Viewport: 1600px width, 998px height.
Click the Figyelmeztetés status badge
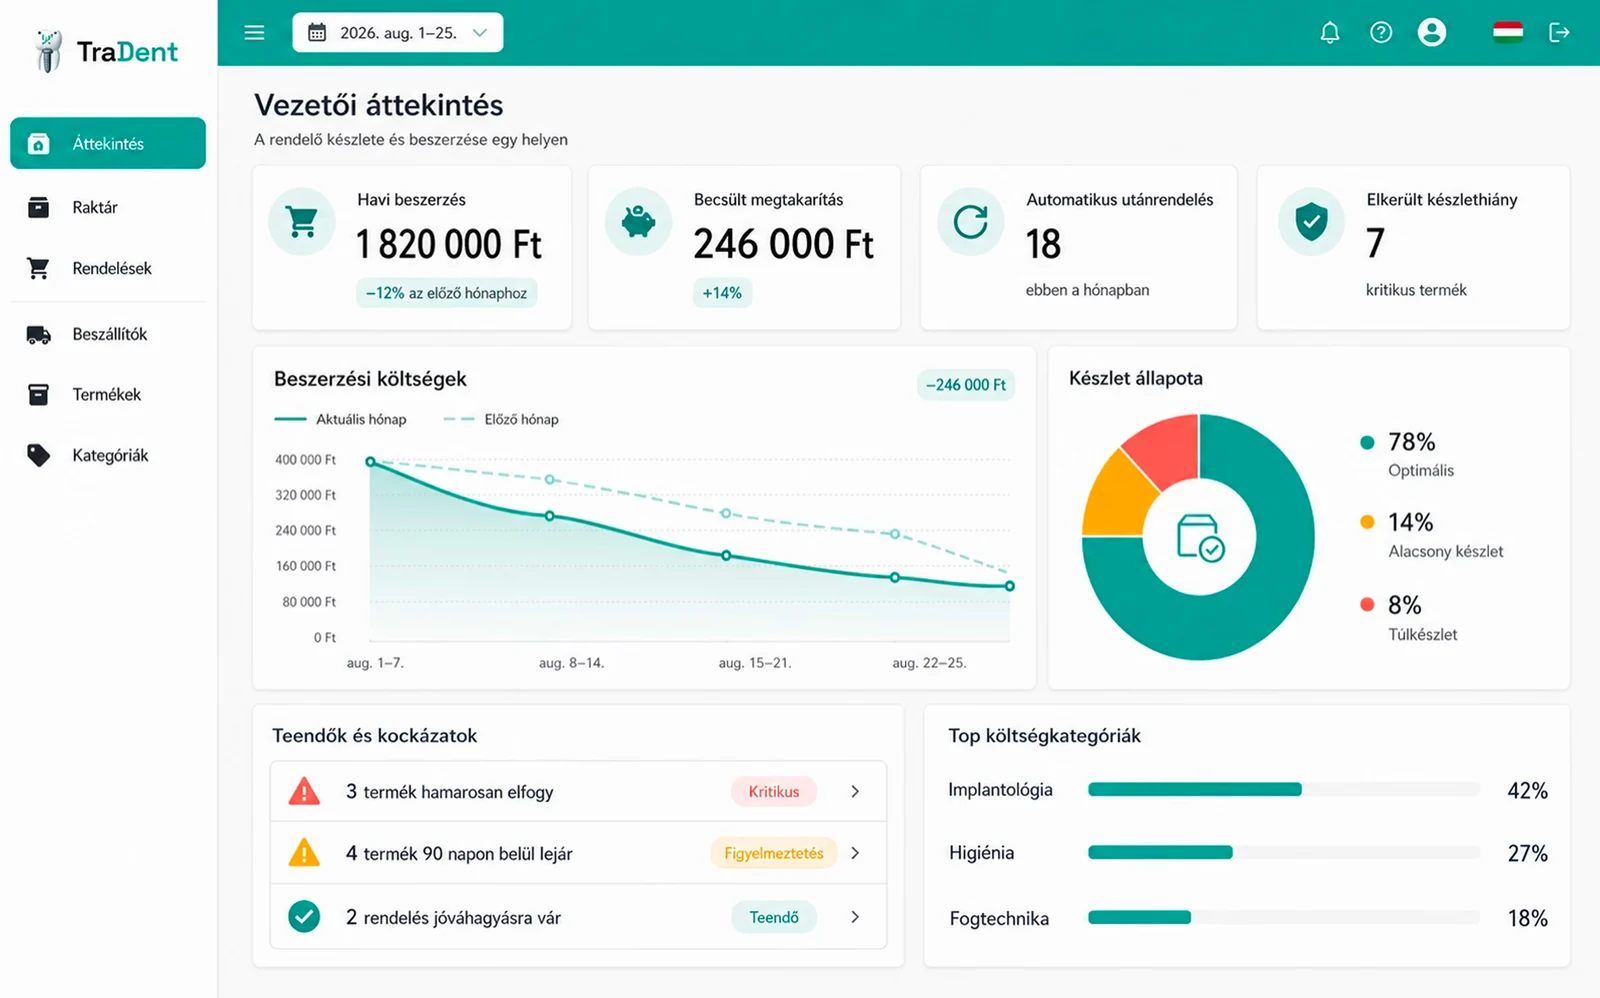pos(774,853)
